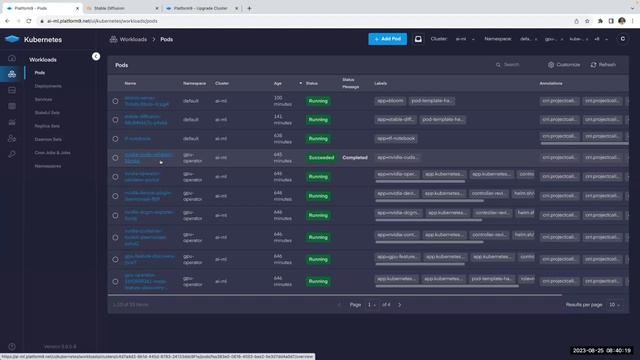Select radio for nvidia-container-toolkit pod row
Screen dimensions: 640x360
pos(116,237)
